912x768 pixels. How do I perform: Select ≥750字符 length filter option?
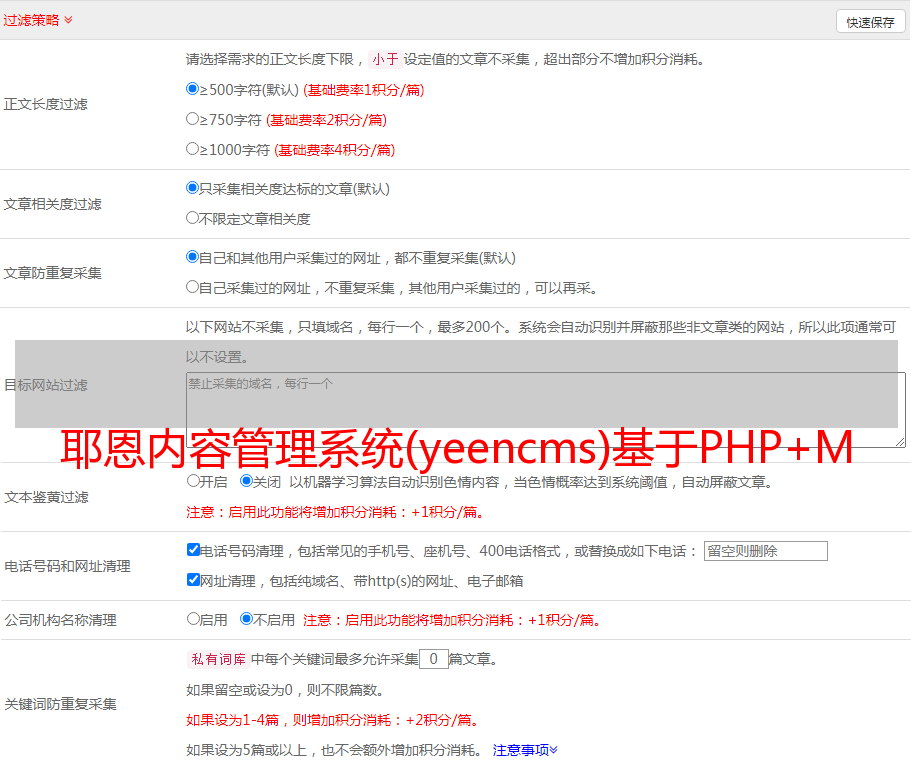pyautogui.click(x=193, y=119)
